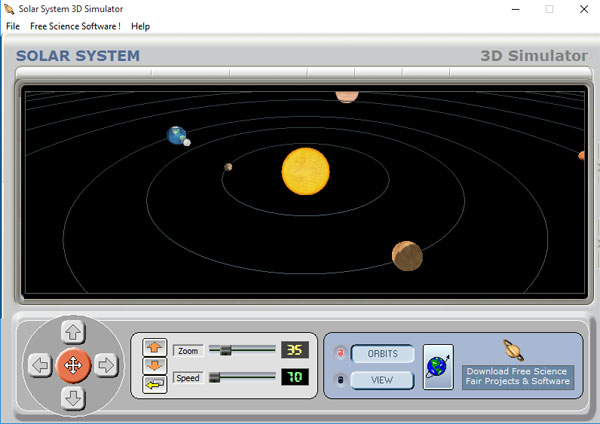Open the File menu
This screenshot has width=600, height=424.
tap(13, 26)
